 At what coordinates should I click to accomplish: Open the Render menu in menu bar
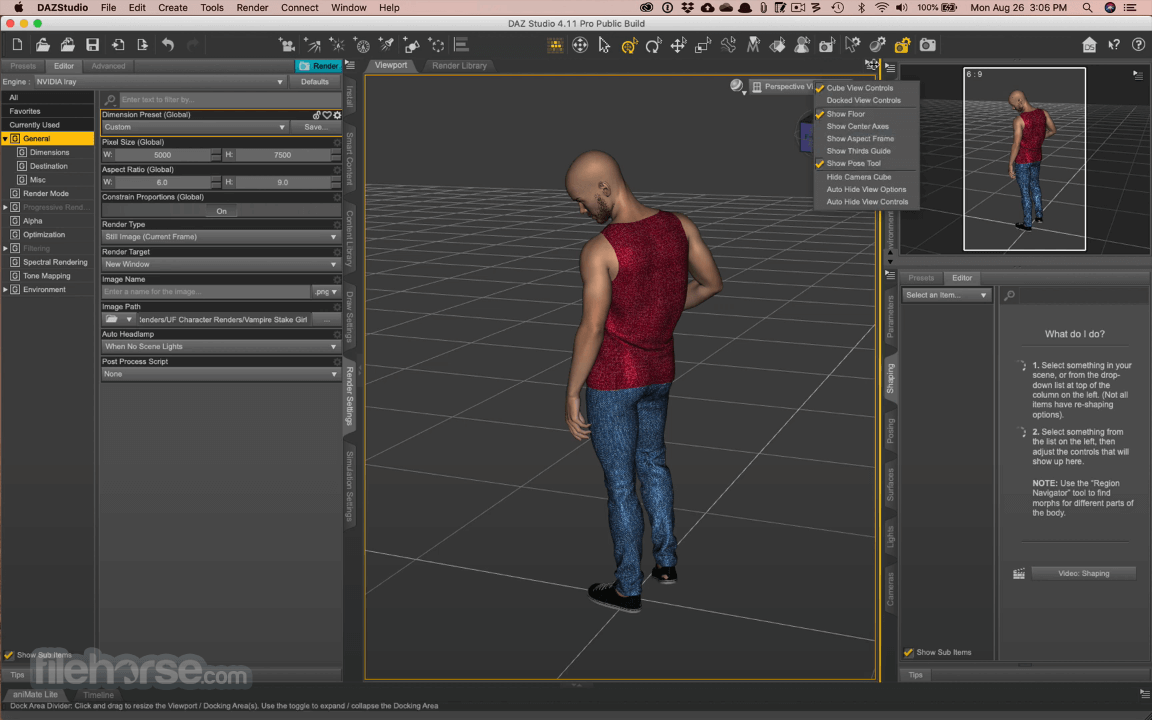(x=252, y=7)
